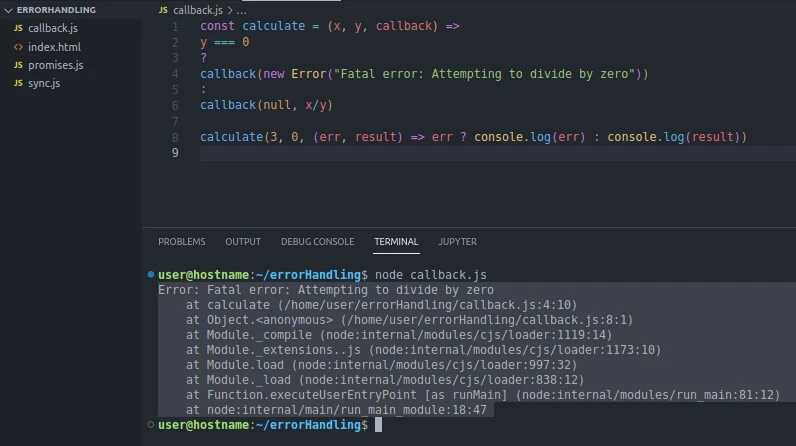The height and width of the screenshot is (446, 796).
Task: Expand the breadcrumb ellipsis after callback.js
Action: 241,10
